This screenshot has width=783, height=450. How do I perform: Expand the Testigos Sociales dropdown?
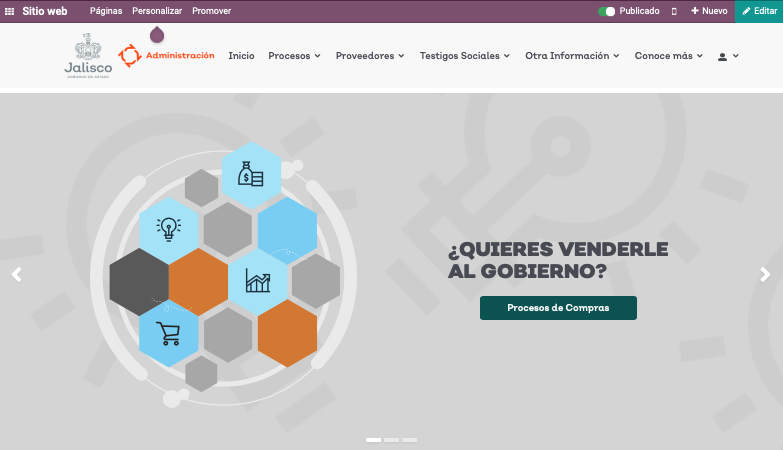[x=464, y=56]
